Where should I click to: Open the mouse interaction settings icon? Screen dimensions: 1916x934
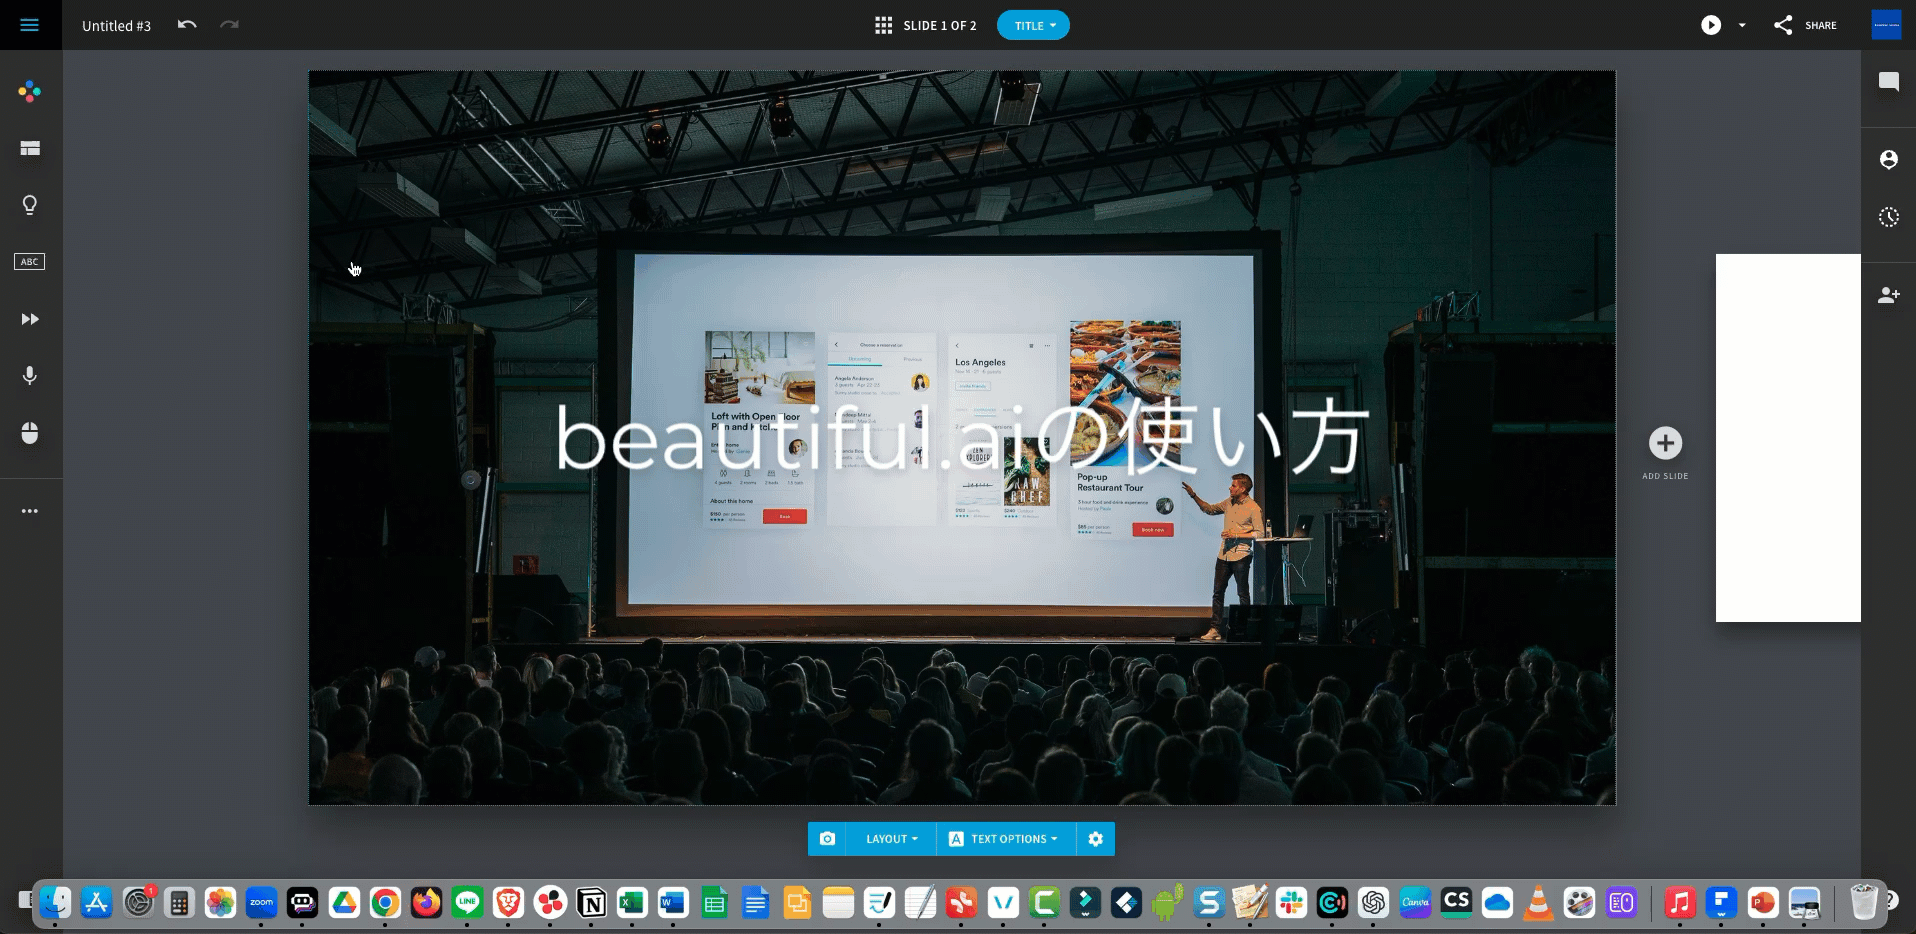point(30,433)
